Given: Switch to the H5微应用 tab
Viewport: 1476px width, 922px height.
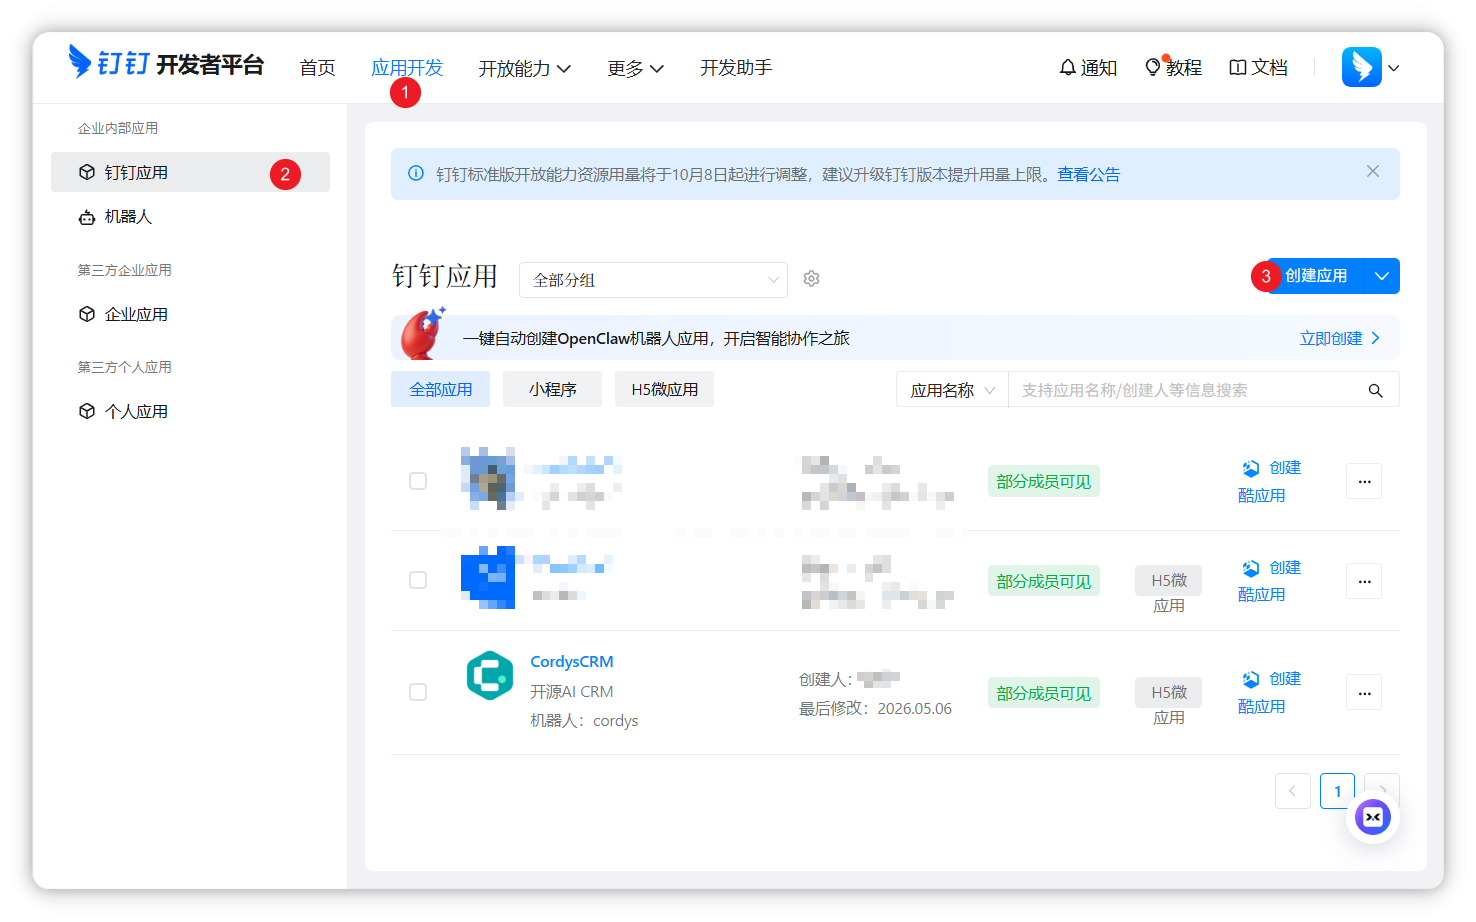Looking at the screenshot, I should tap(665, 389).
